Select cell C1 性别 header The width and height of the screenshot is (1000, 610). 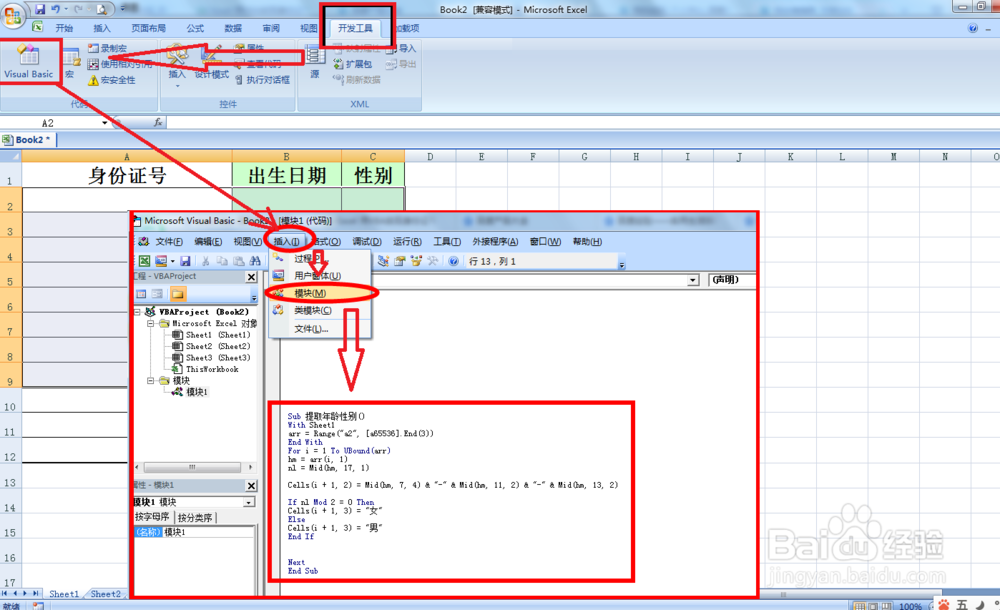pyautogui.click(x=373, y=175)
